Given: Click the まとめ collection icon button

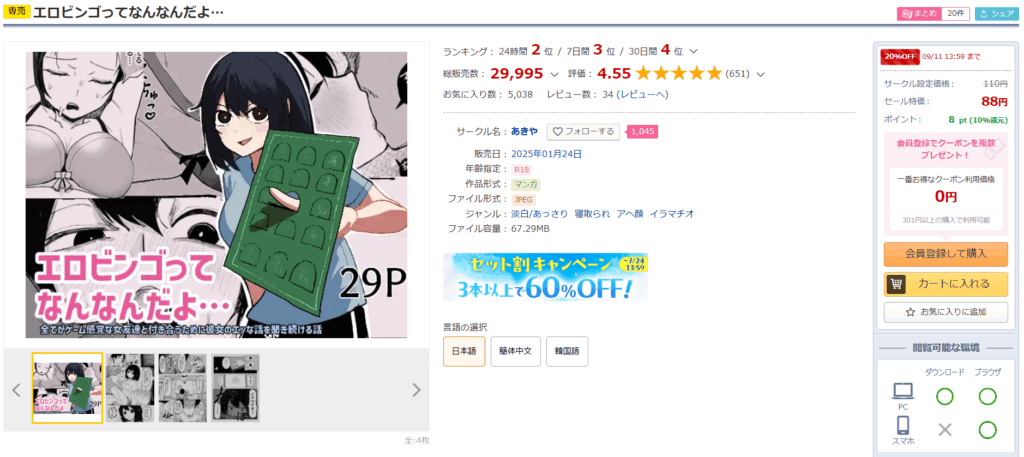Looking at the screenshot, I should pyautogui.click(x=920, y=14).
